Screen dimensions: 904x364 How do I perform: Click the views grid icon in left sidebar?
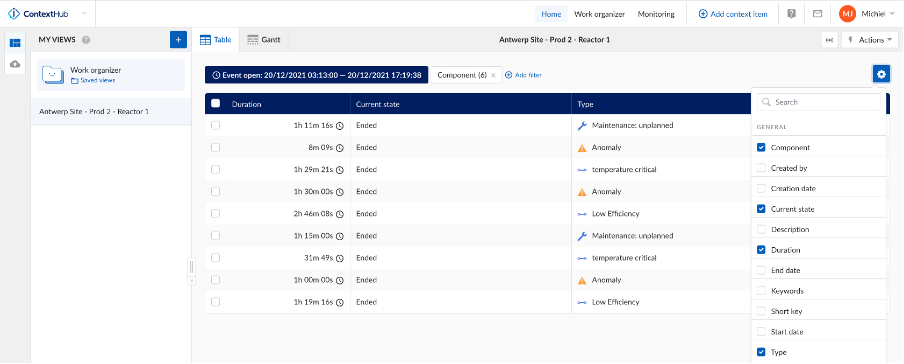[x=15, y=43]
